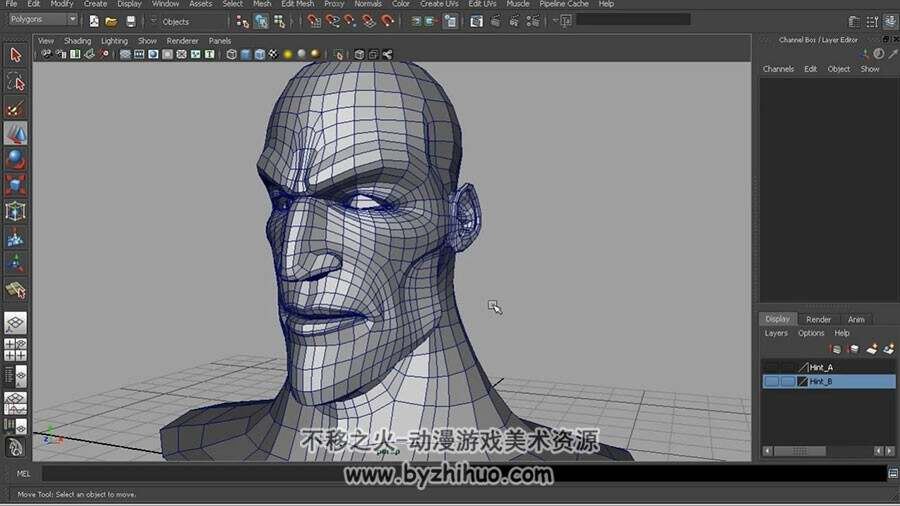Open layer editor Options menu
This screenshot has width=900, height=506.
click(810, 333)
